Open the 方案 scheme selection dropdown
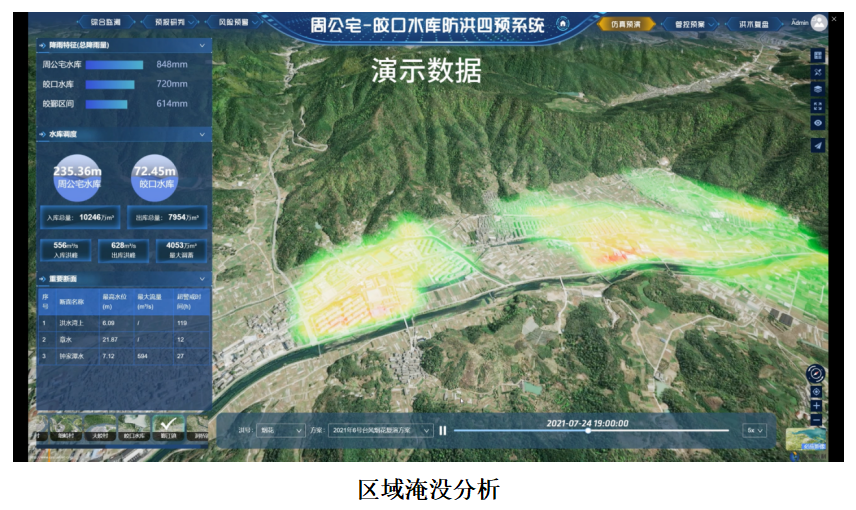 pos(379,430)
